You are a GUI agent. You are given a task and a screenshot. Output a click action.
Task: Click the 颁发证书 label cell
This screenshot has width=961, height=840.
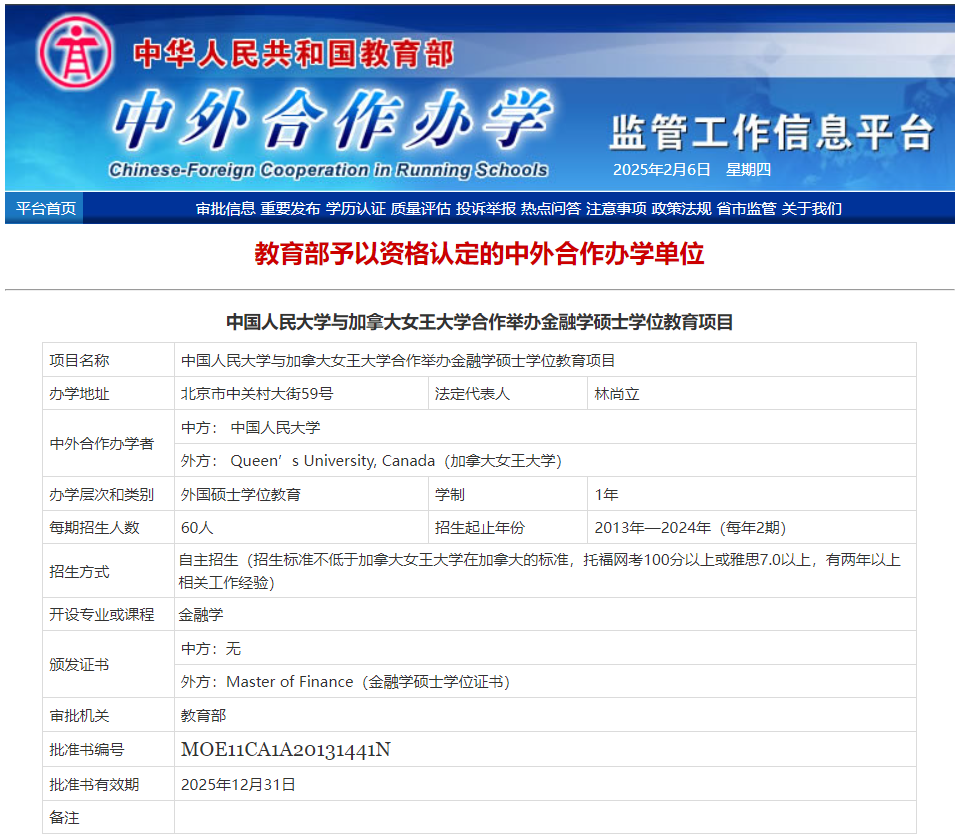click(x=108, y=664)
